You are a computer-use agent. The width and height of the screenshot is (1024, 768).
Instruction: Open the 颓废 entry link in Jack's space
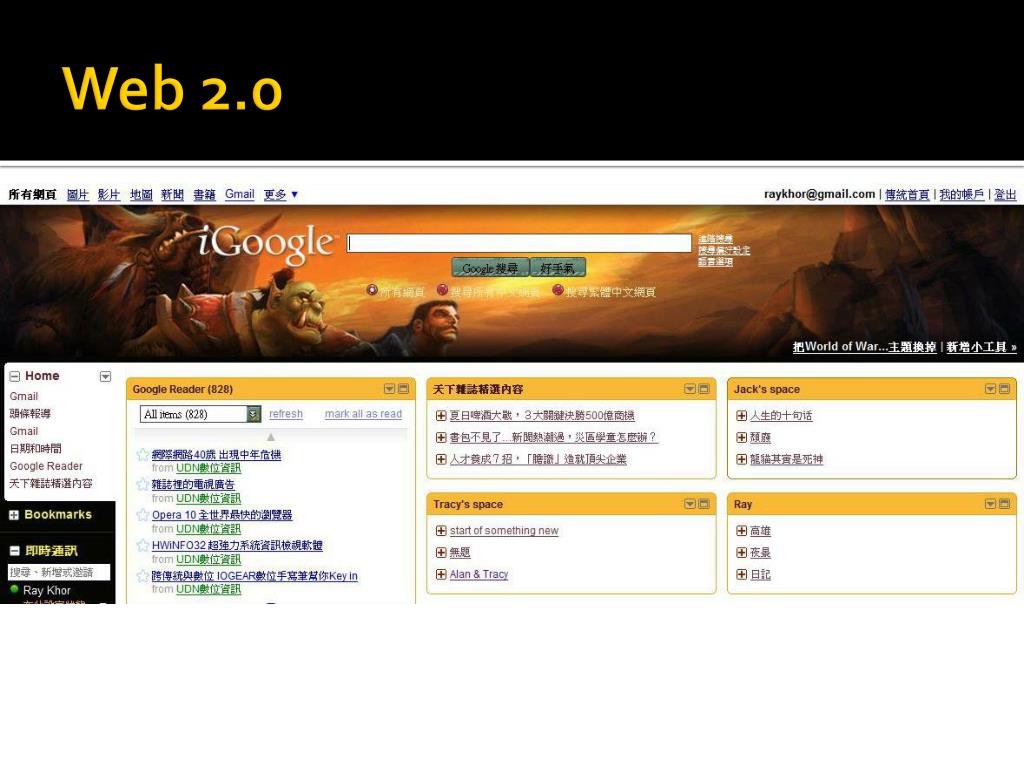pos(760,437)
